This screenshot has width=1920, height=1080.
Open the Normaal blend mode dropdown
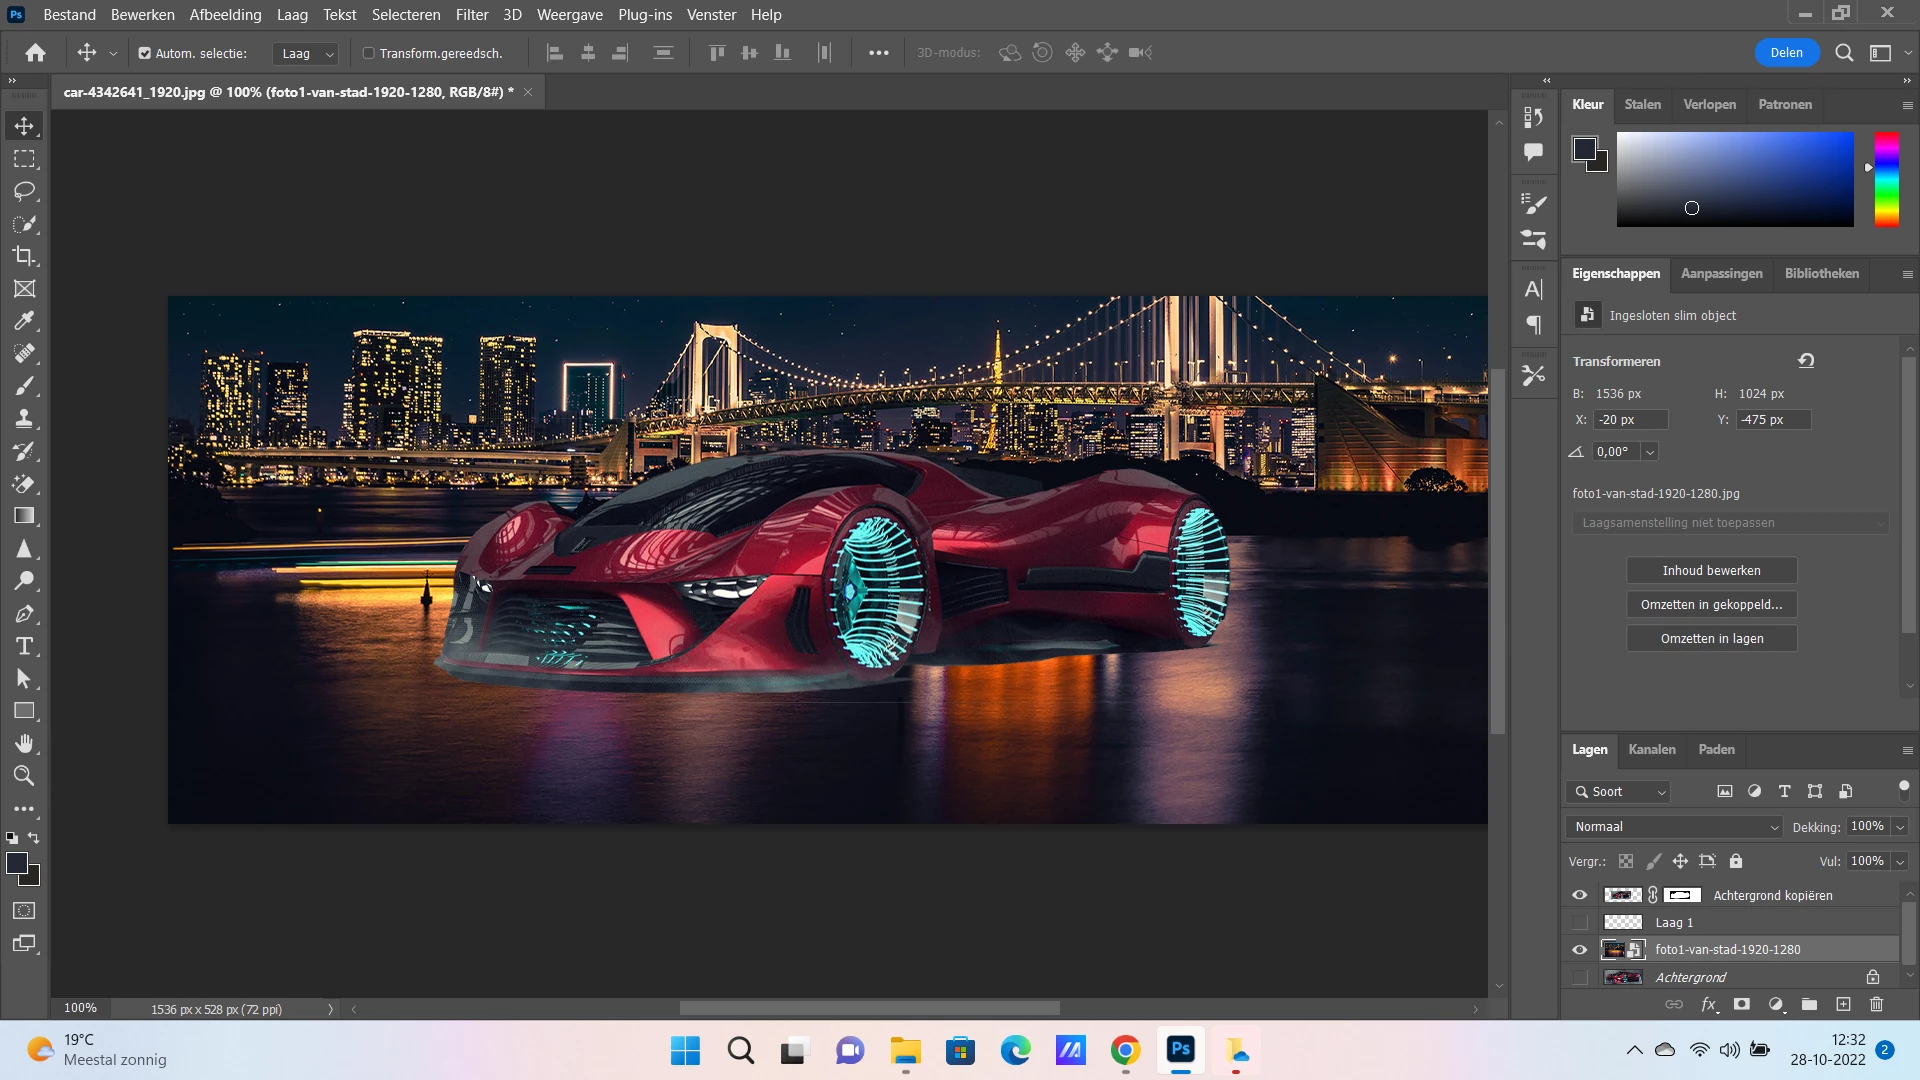point(1674,827)
